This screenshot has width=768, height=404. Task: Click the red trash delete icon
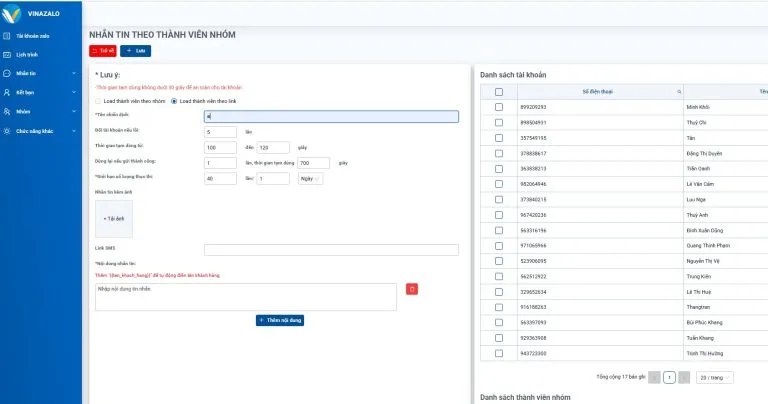[411, 289]
